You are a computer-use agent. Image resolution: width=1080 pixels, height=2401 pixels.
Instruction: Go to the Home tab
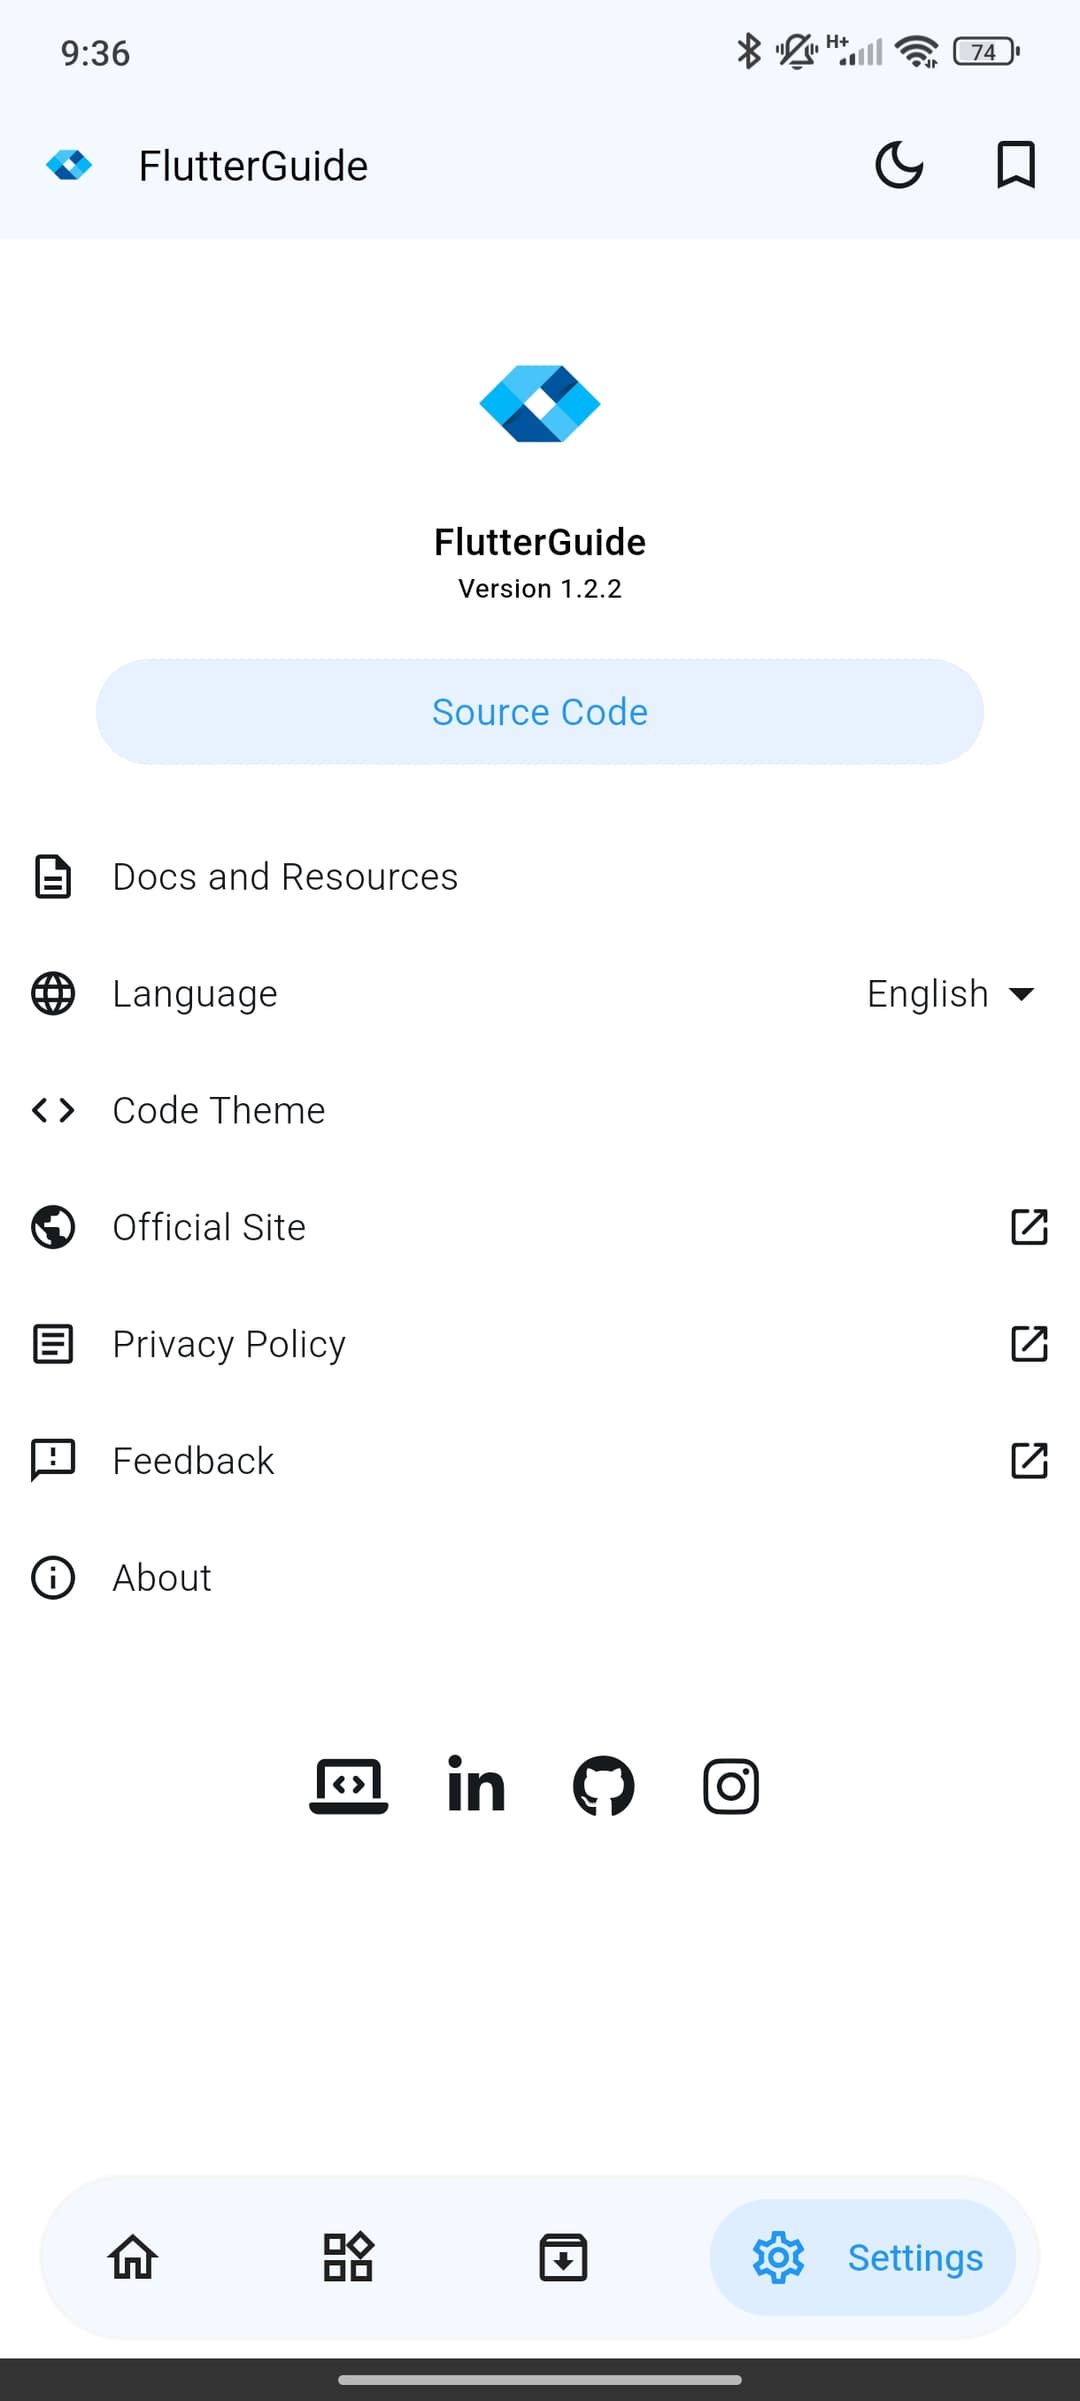133,2257
